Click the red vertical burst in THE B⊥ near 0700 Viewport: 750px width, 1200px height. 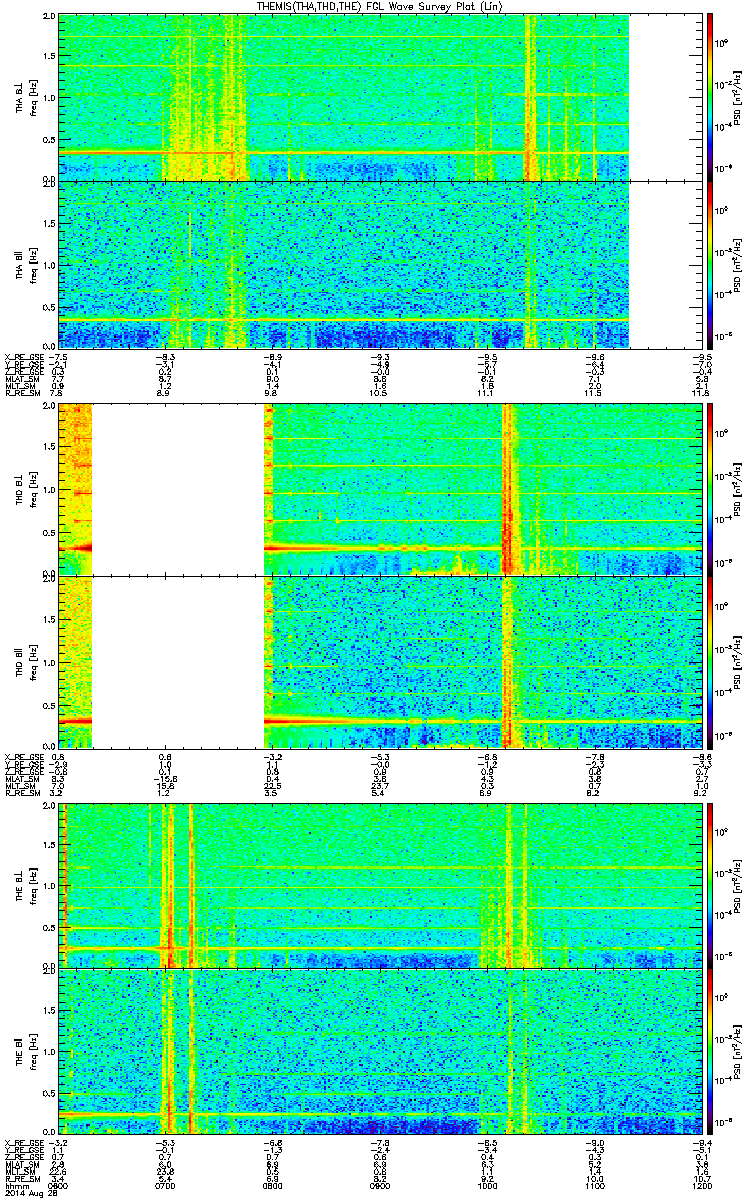(x=170, y=885)
